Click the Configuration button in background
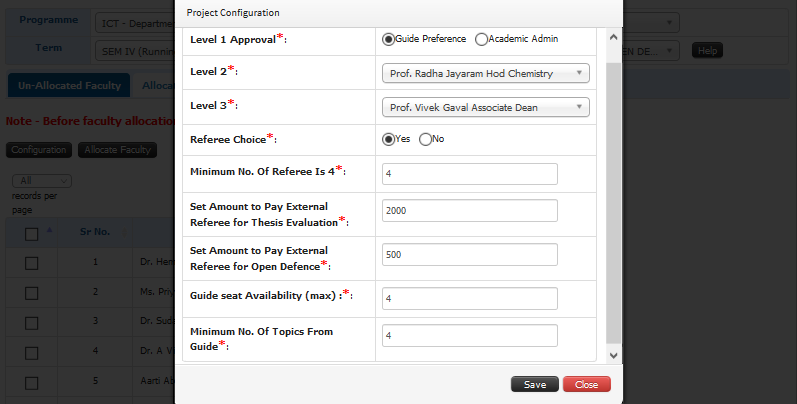This screenshot has height=404, width=797. (x=39, y=150)
